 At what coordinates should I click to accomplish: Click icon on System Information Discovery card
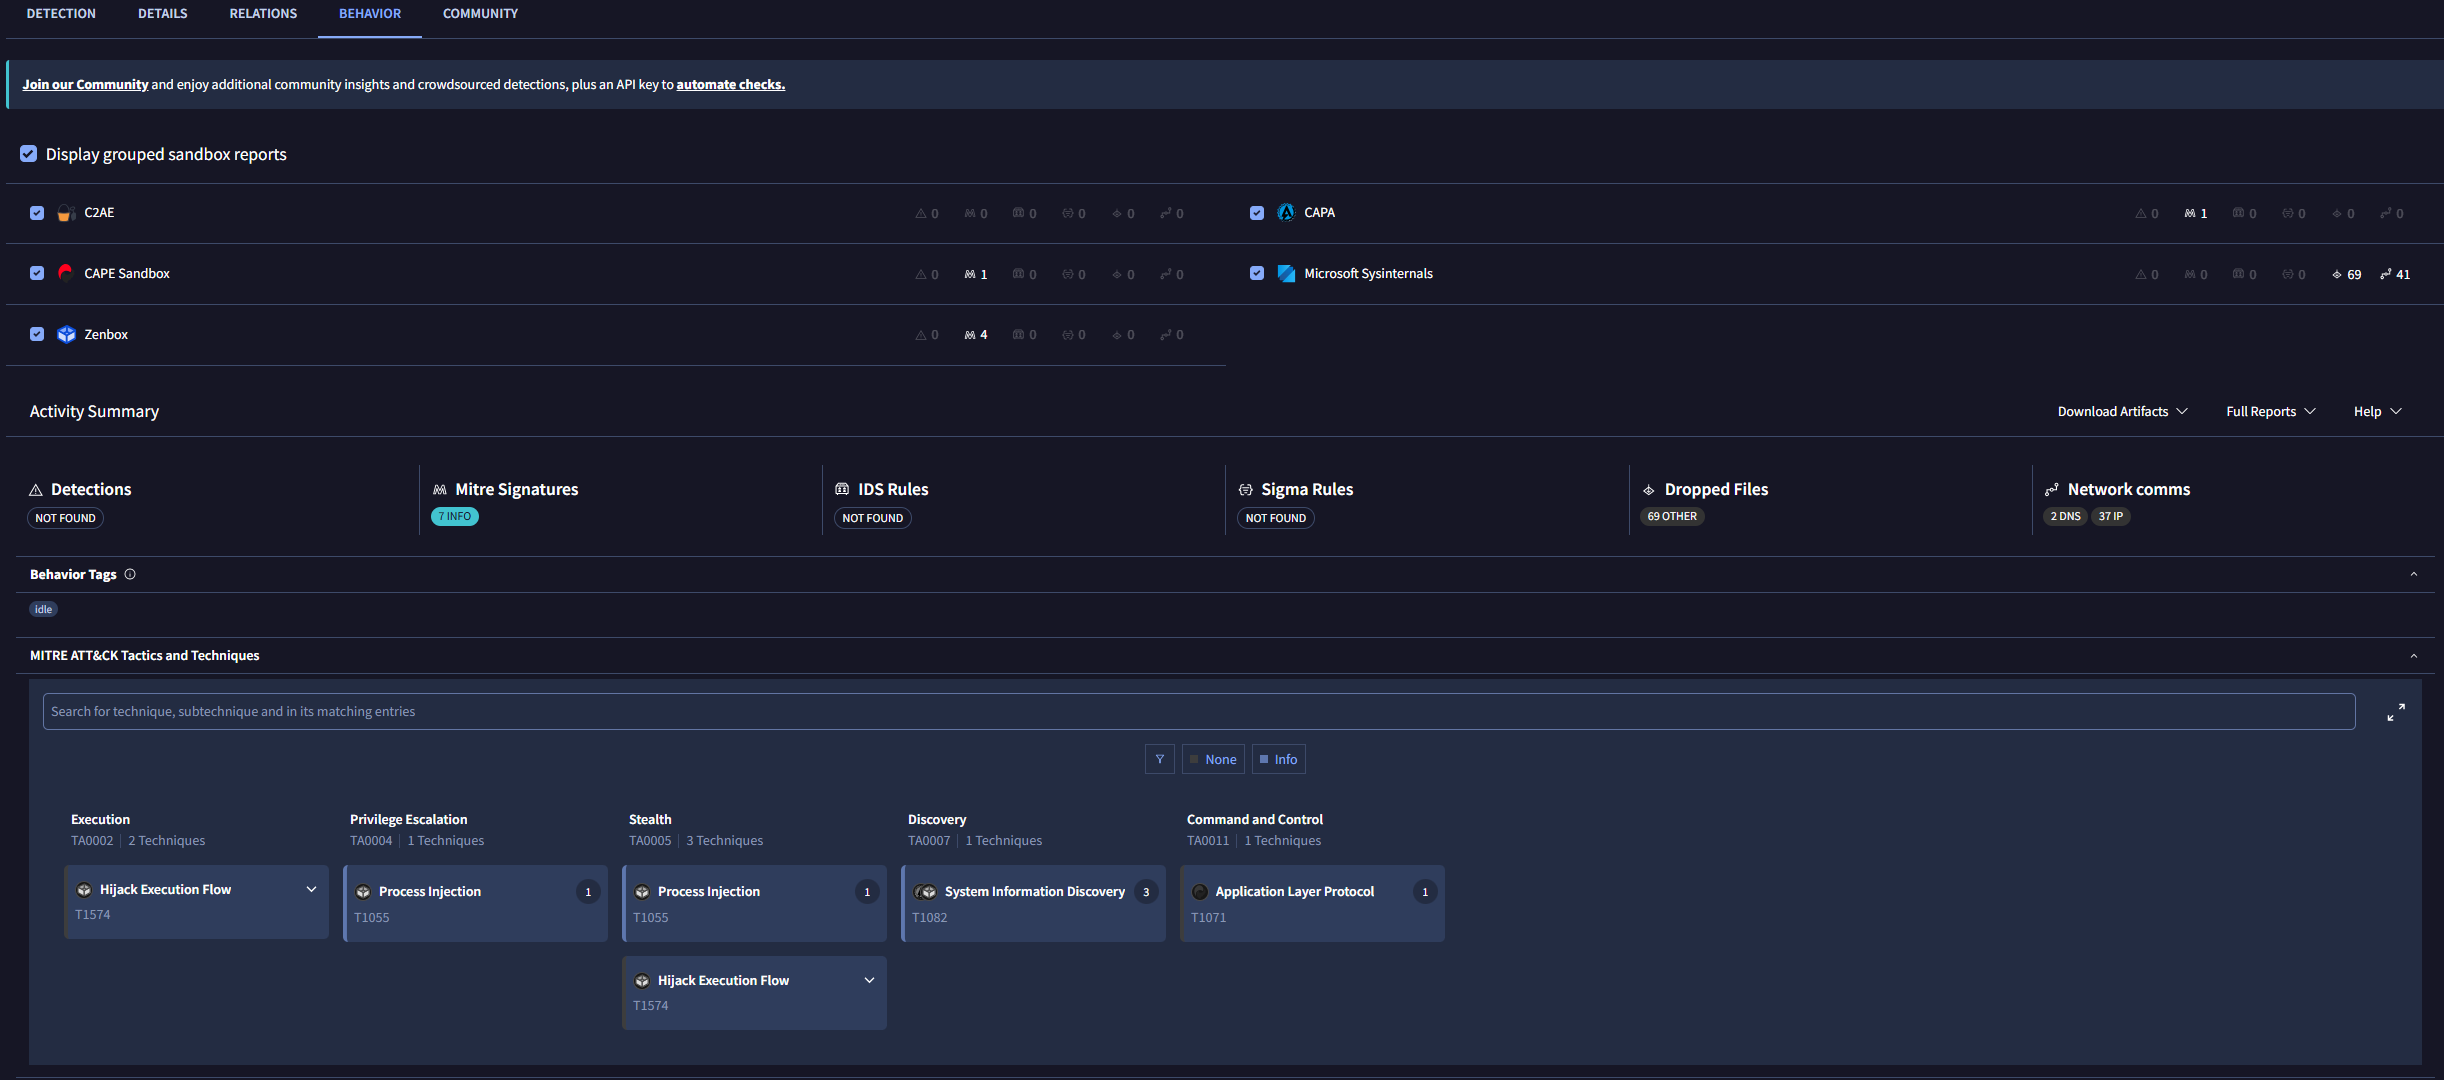point(925,892)
